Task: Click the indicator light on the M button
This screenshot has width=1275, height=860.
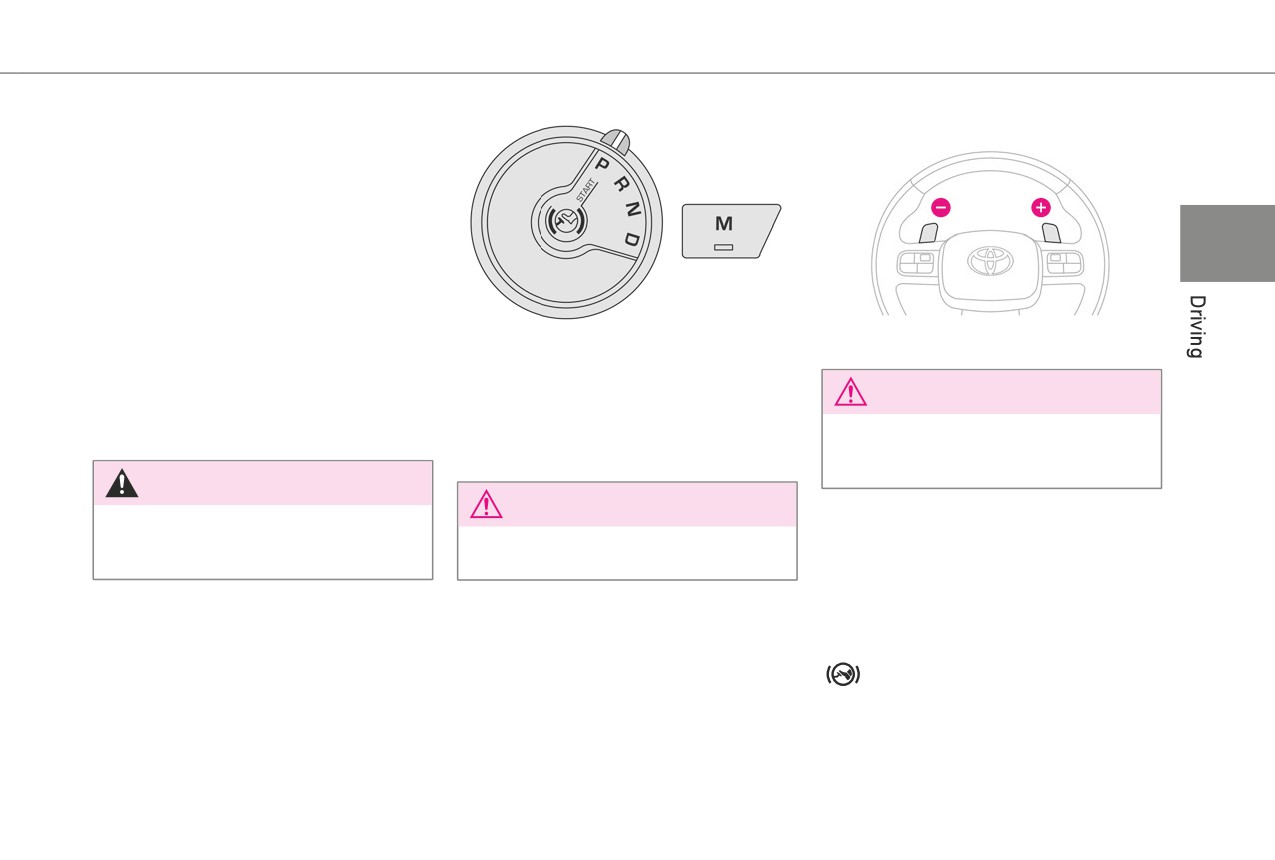Action: tap(723, 247)
